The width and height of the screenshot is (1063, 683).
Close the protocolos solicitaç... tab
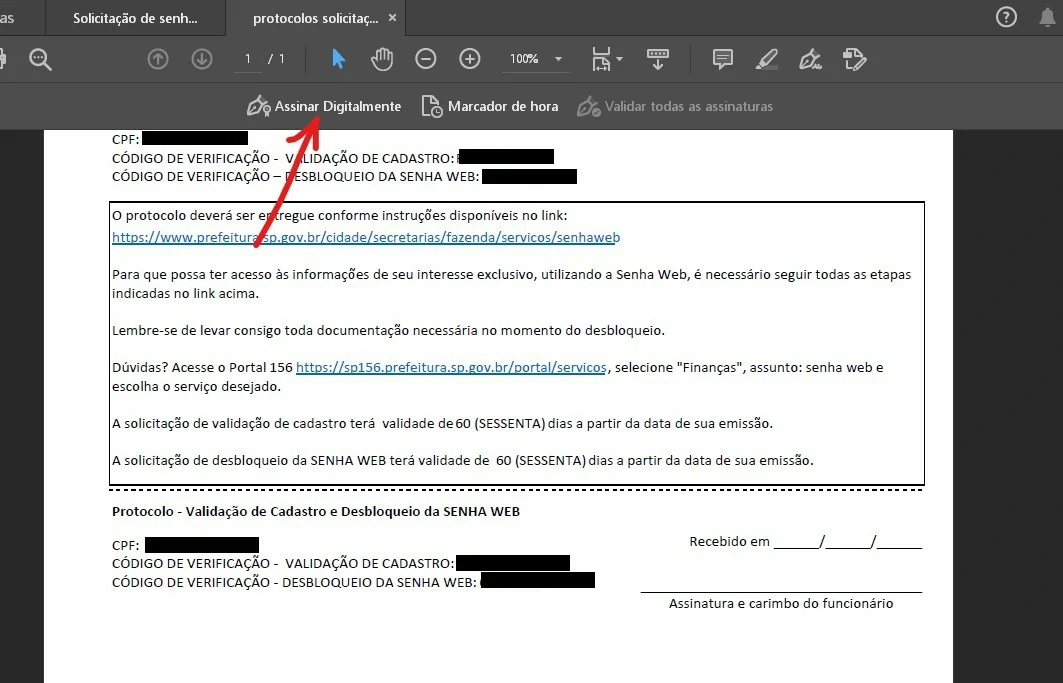pos(393,18)
